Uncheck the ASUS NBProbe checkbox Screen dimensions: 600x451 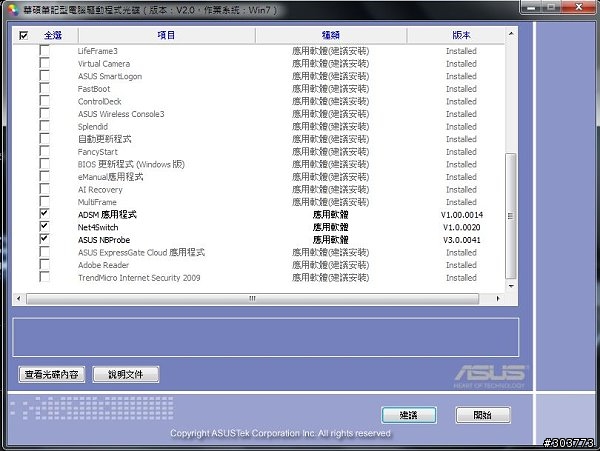(44, 239)
